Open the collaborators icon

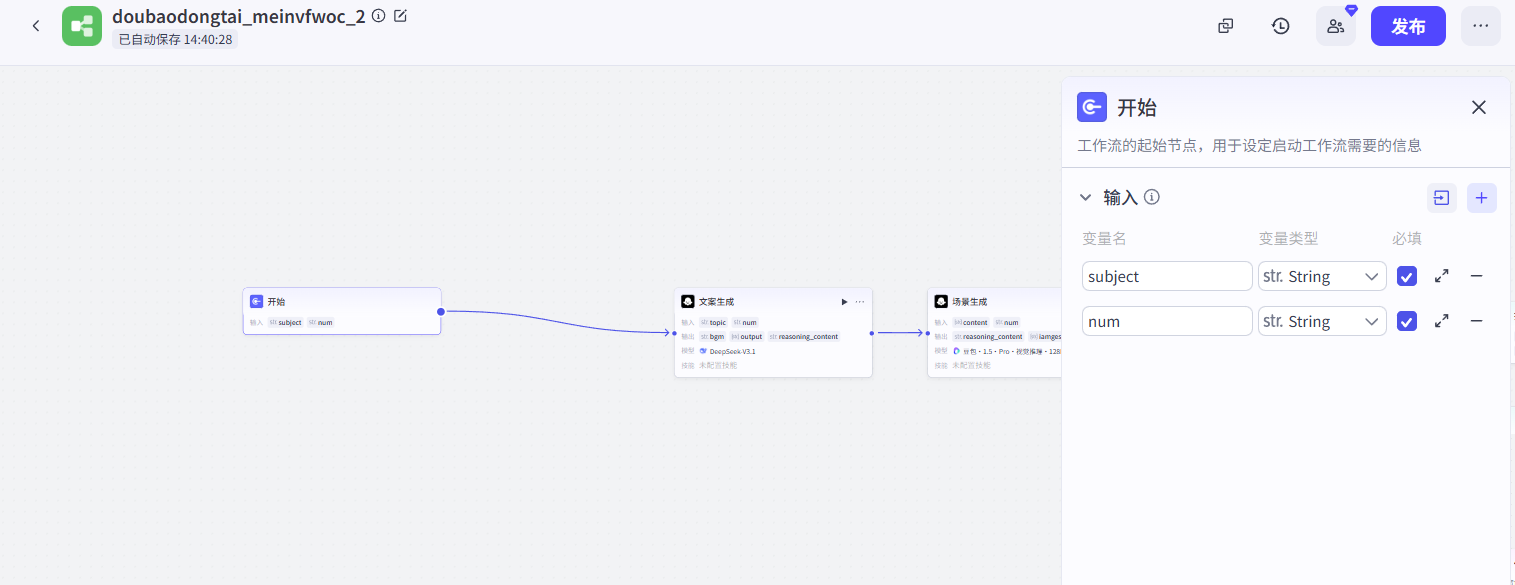click(1335, 26)
